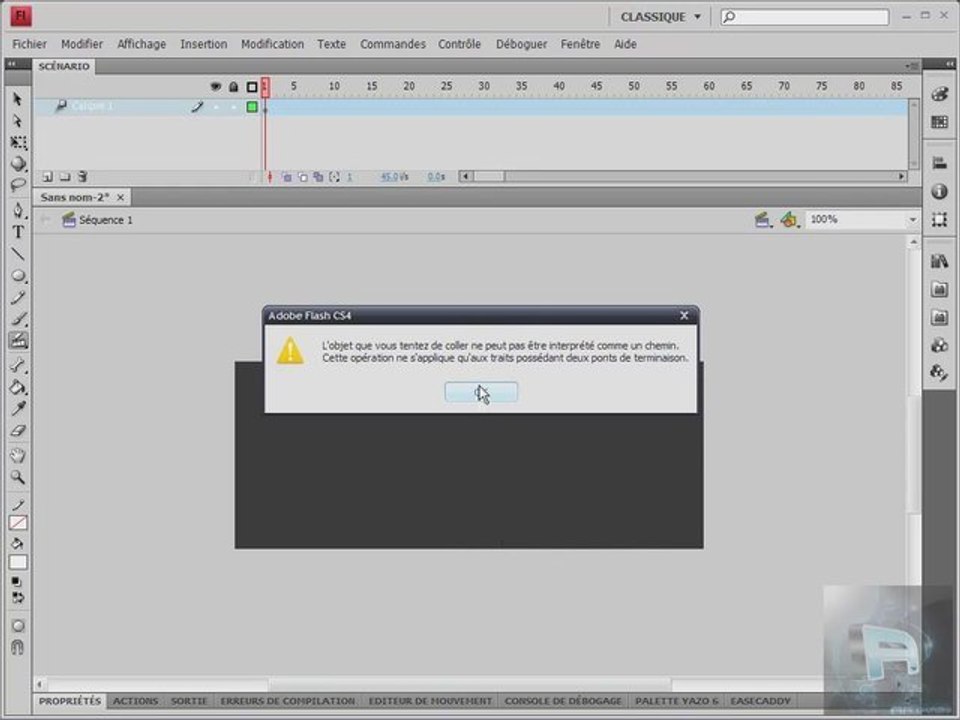Image resolution: width=960 pixels, height=720 pixels.
Task: Open the Library books panel icon
Action: click(x=940, y=261)
